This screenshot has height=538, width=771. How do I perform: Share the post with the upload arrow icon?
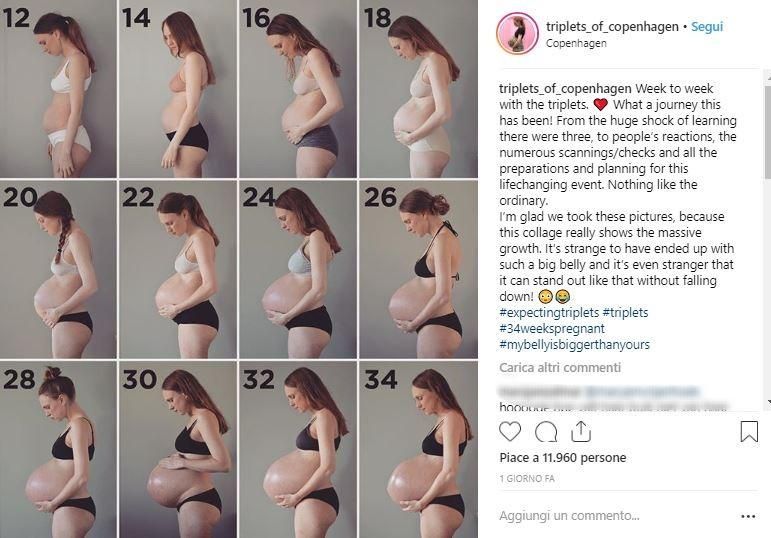[x=581, y=432]
